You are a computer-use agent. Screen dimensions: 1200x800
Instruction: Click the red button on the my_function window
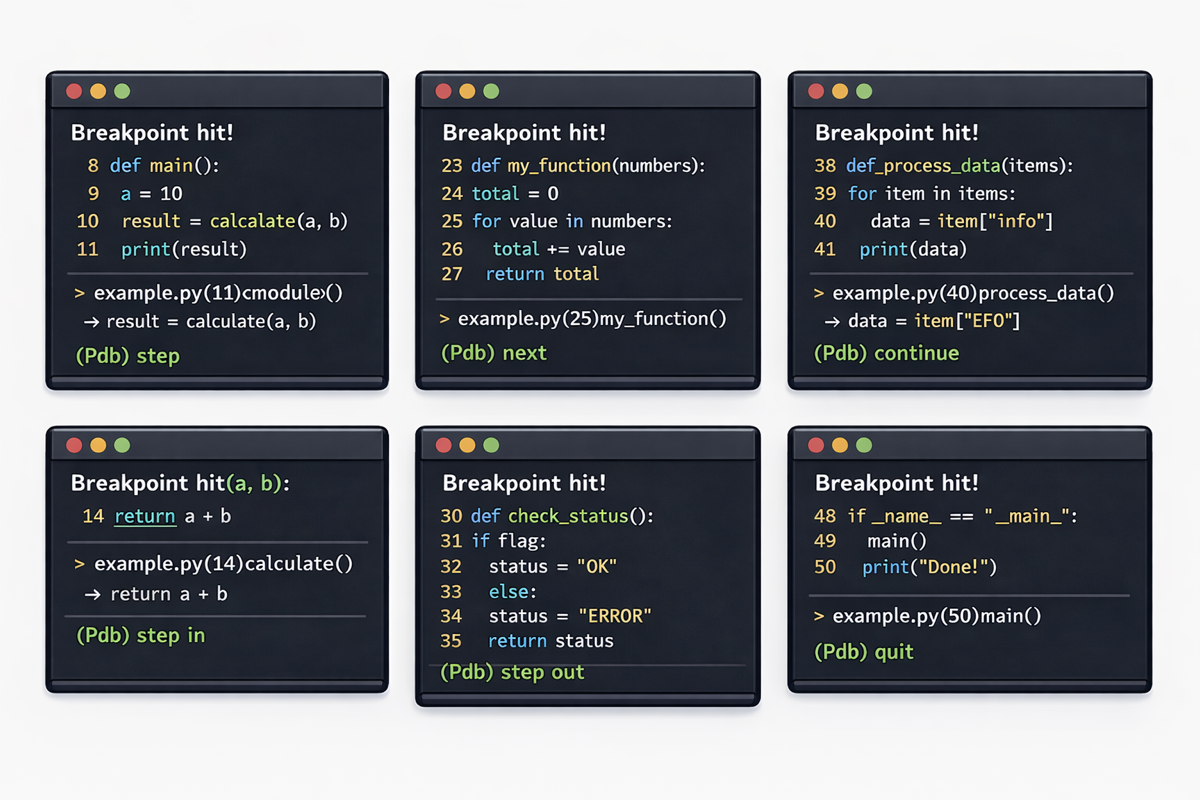(x=443, y=91)
